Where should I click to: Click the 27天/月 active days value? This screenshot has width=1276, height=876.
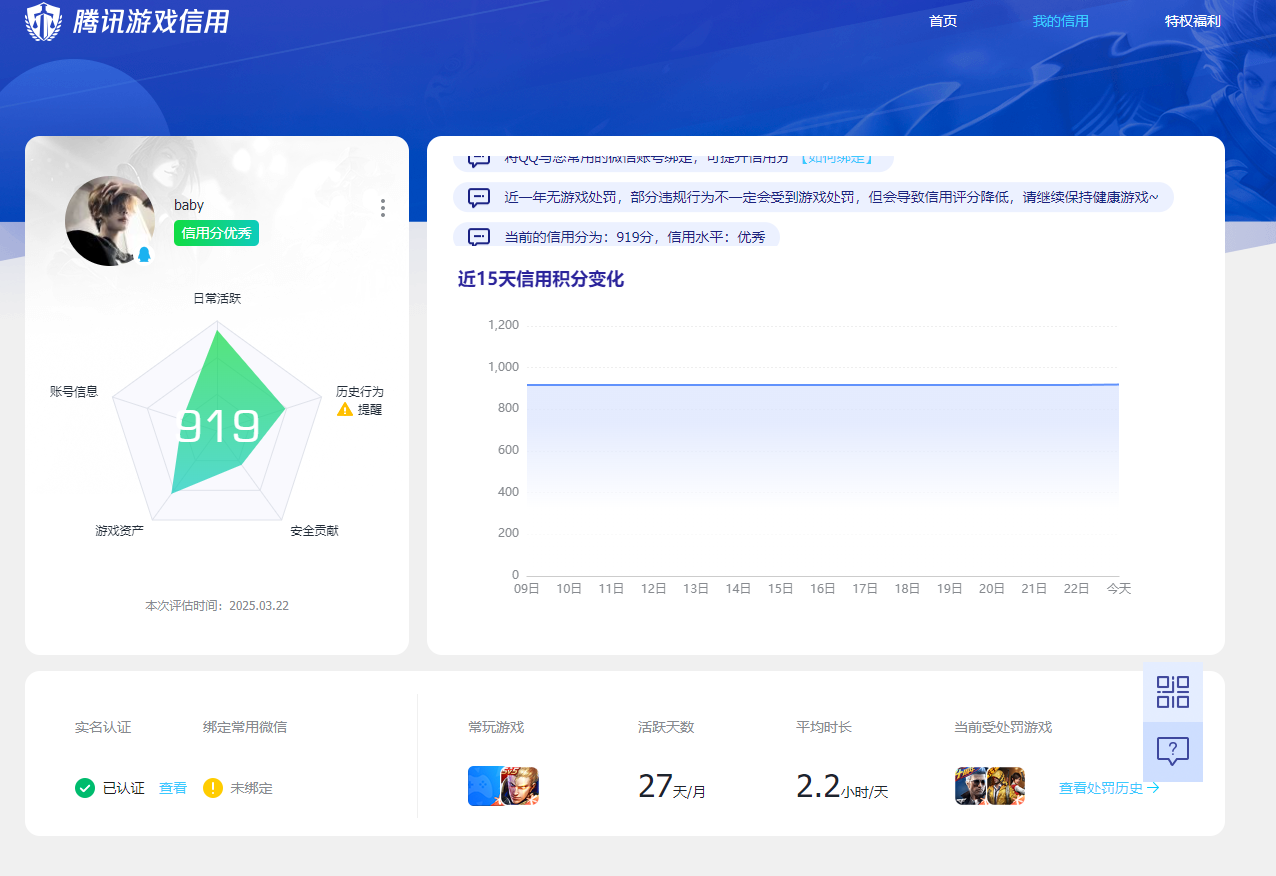[x=672, y=787]
